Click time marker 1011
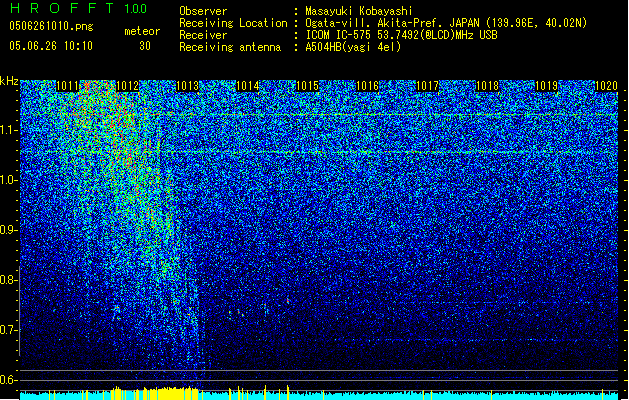 pyautogui.click(x=67, y=86)
